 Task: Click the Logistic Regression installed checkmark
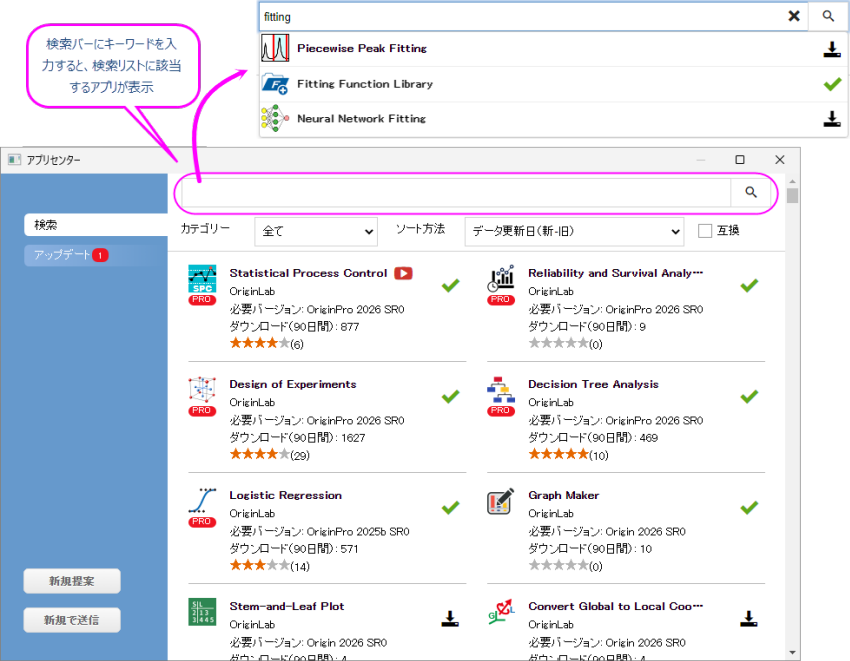[450, 508]
